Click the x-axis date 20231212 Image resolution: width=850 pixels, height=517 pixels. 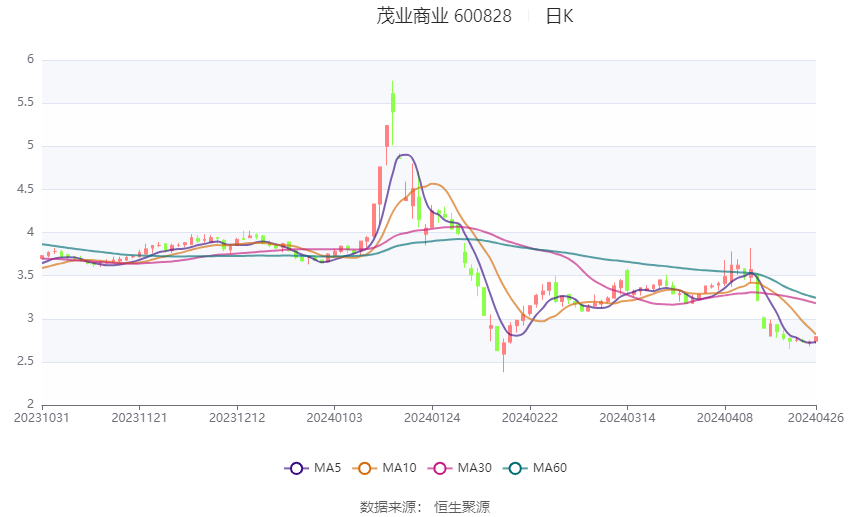[237, 418]
